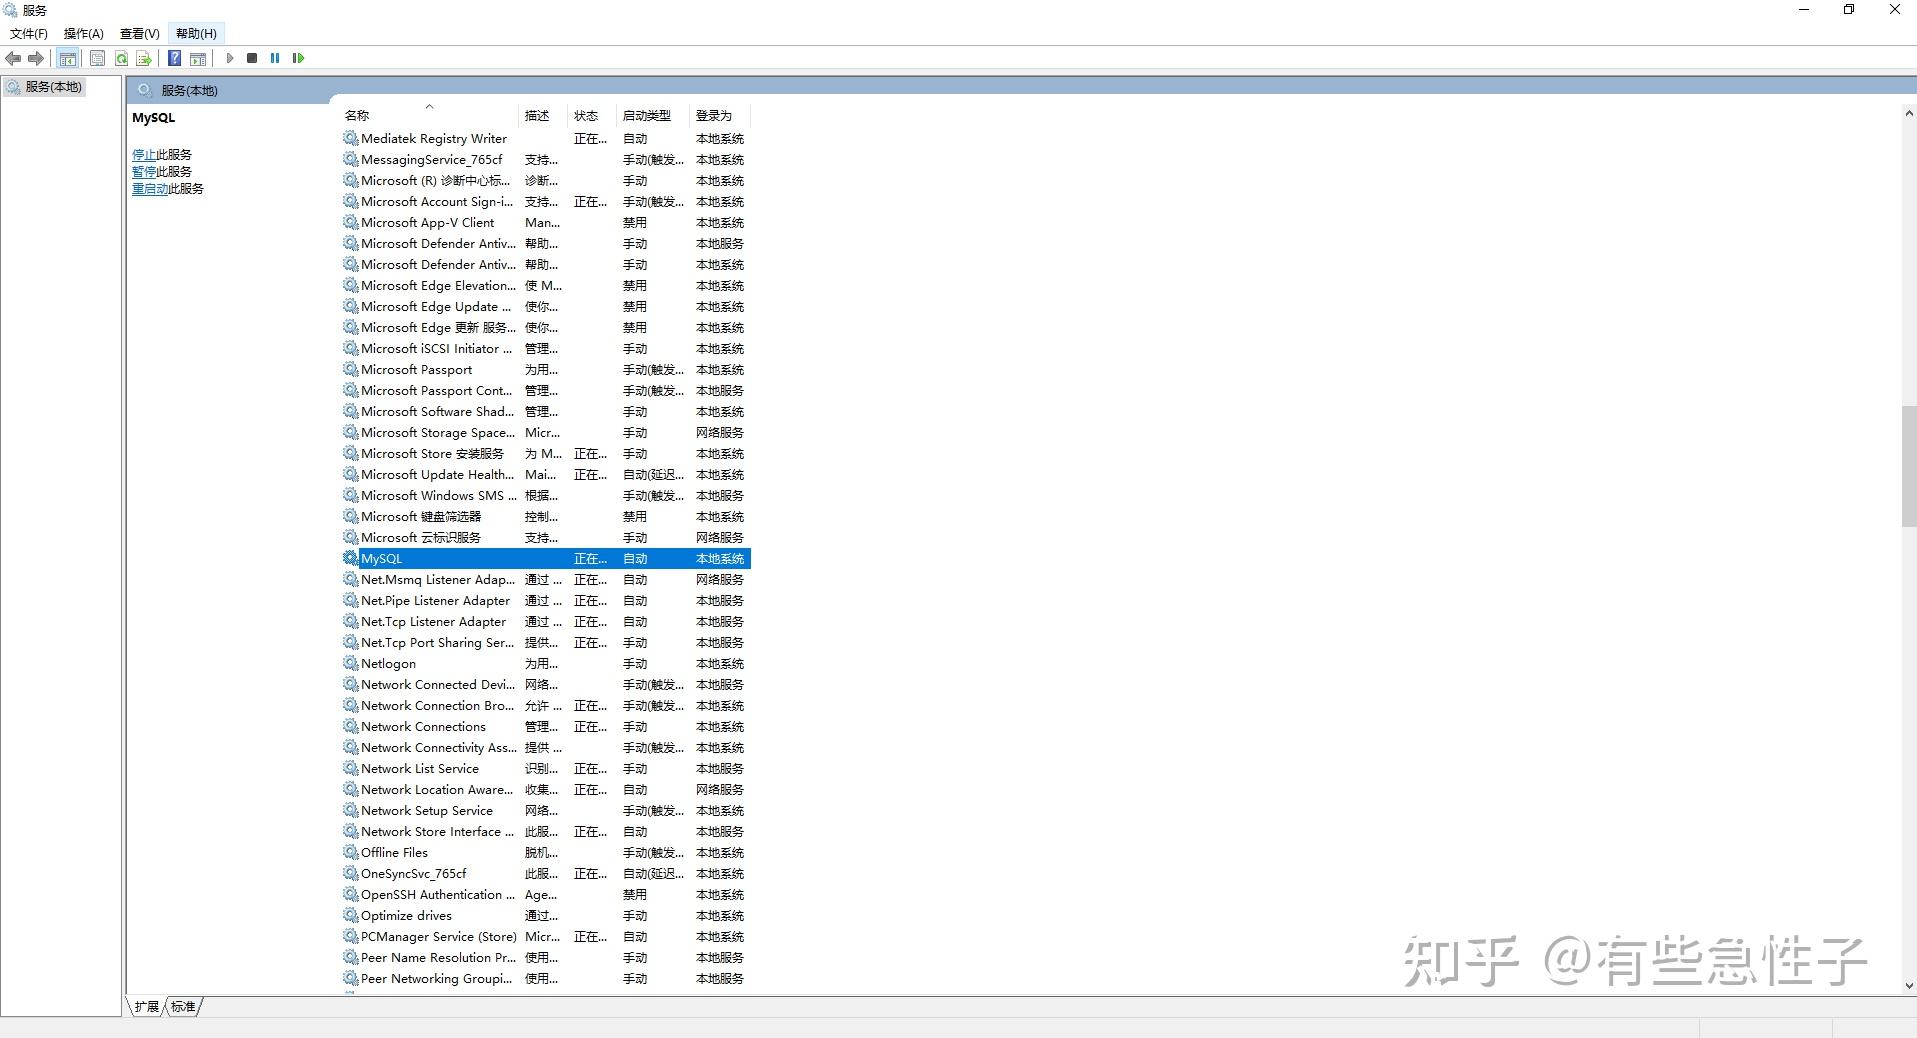
Task: Switch to the 标准 tab at bottom
Action: coord(182,1006)
